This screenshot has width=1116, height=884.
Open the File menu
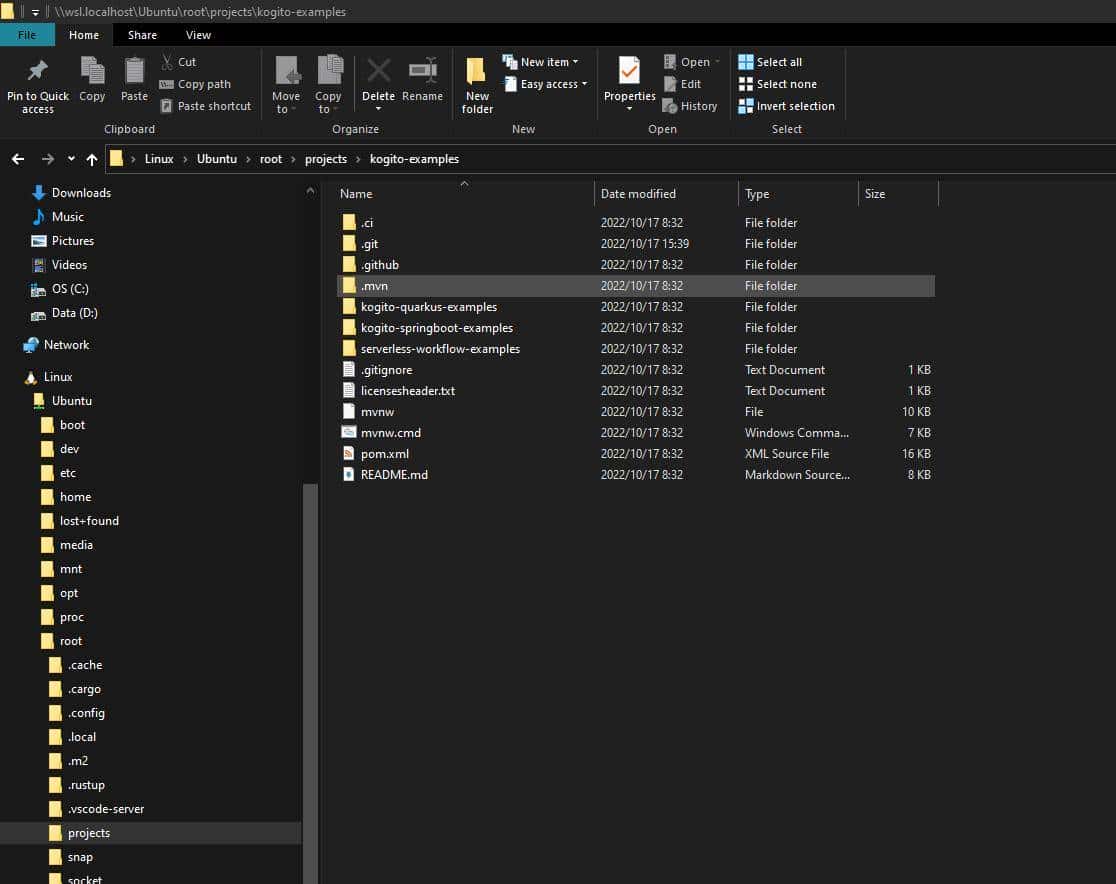point(27,34)
